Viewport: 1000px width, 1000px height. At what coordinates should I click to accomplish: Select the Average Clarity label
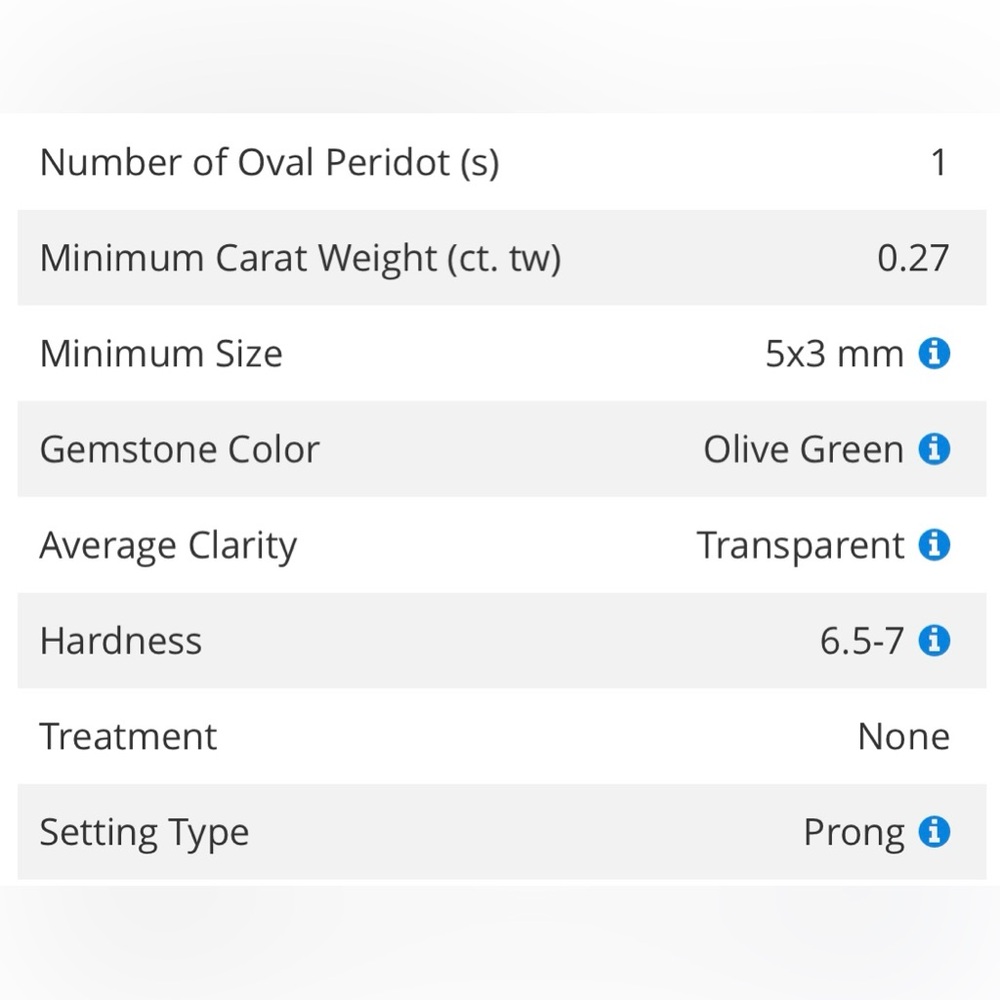(168, 546)
